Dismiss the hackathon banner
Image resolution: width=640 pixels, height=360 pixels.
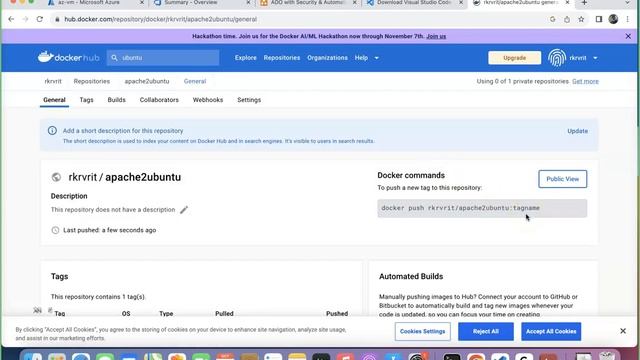tap(628, 36)
